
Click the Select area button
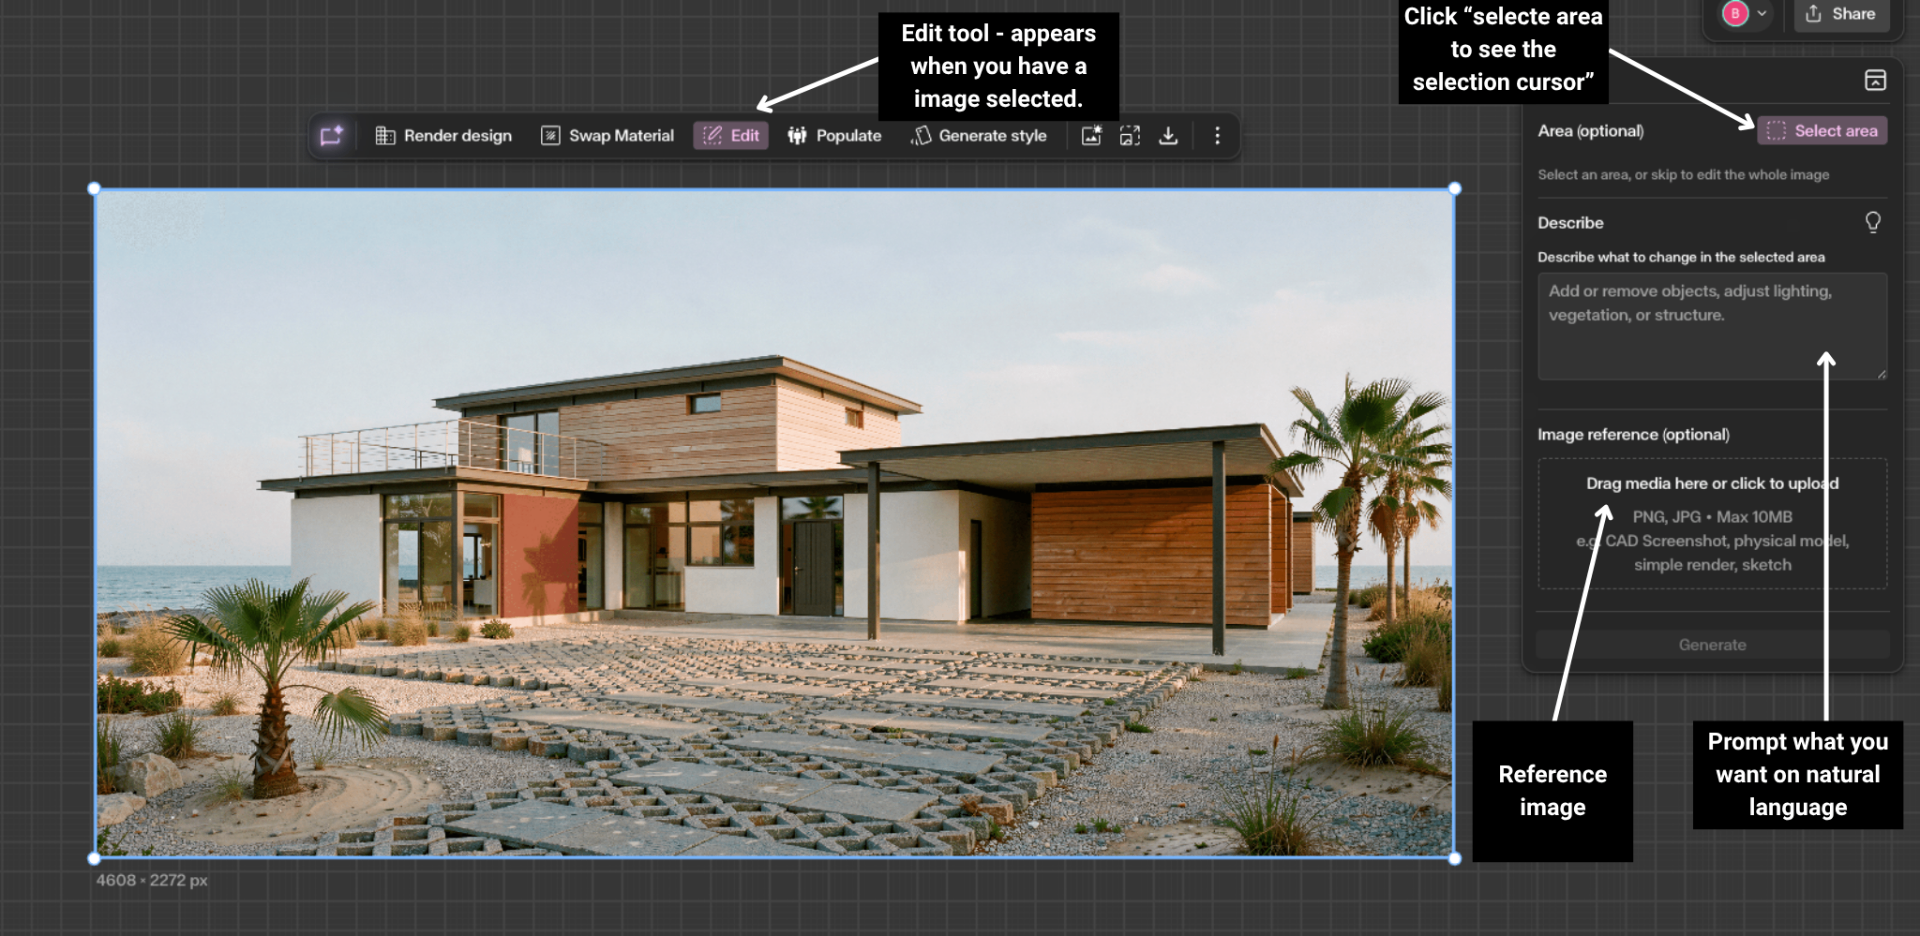(1822, 131)
